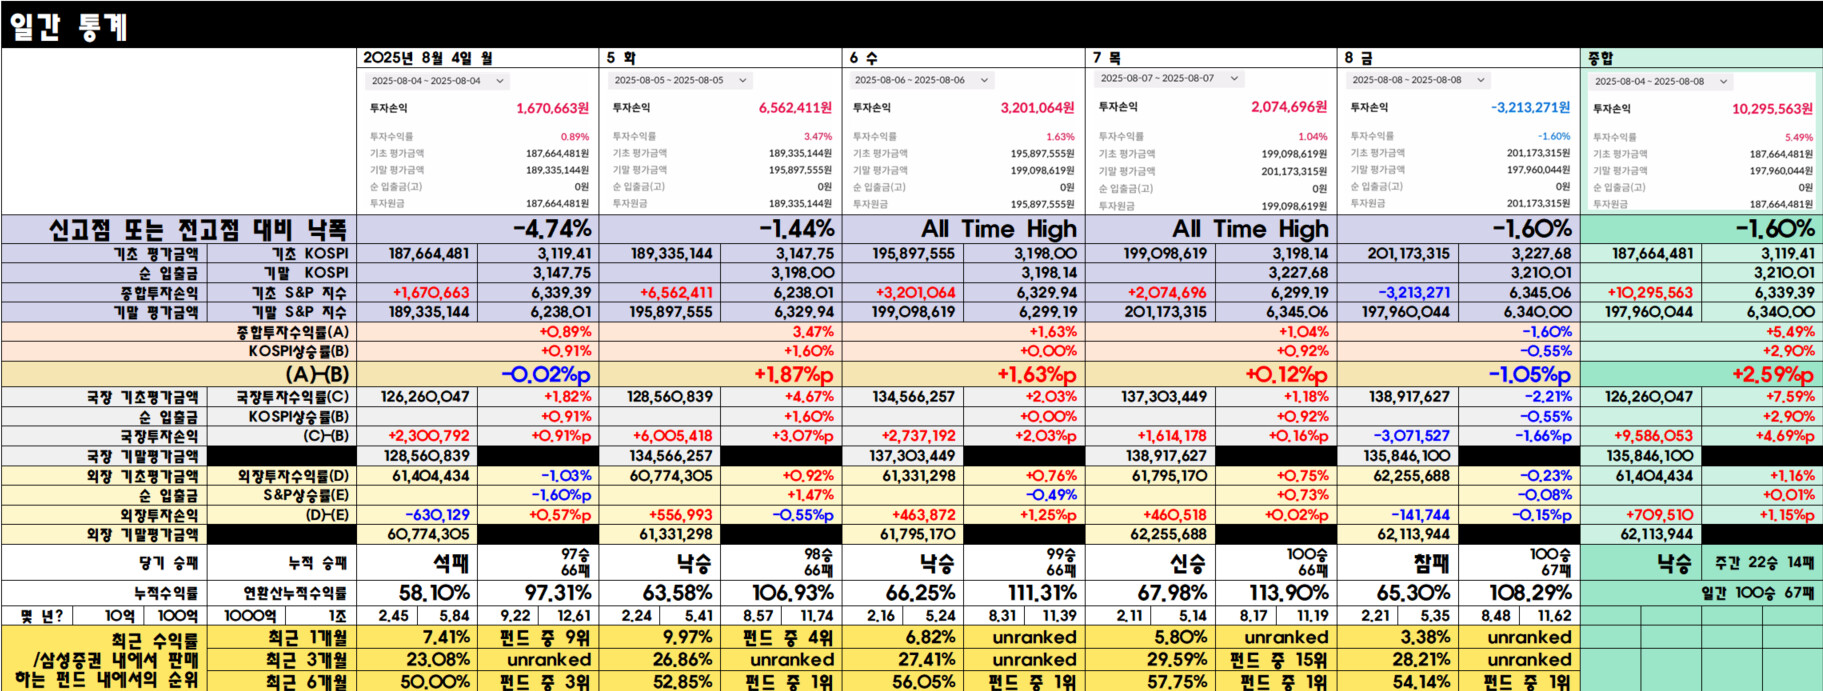Click the 신고점 또는 전고점 대비 낙폭 label

[x=197, y=230]
